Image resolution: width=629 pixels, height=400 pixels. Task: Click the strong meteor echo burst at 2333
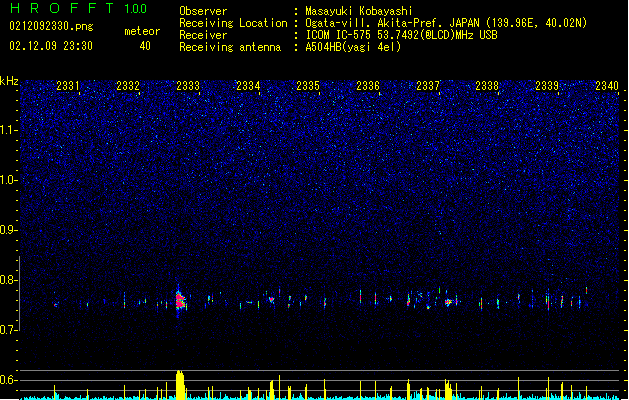tap(180, 301)
